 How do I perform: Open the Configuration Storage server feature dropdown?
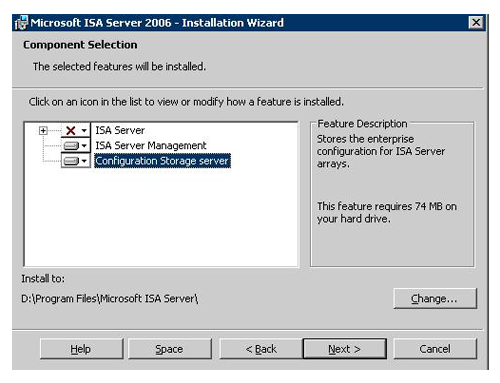point(76,161)
